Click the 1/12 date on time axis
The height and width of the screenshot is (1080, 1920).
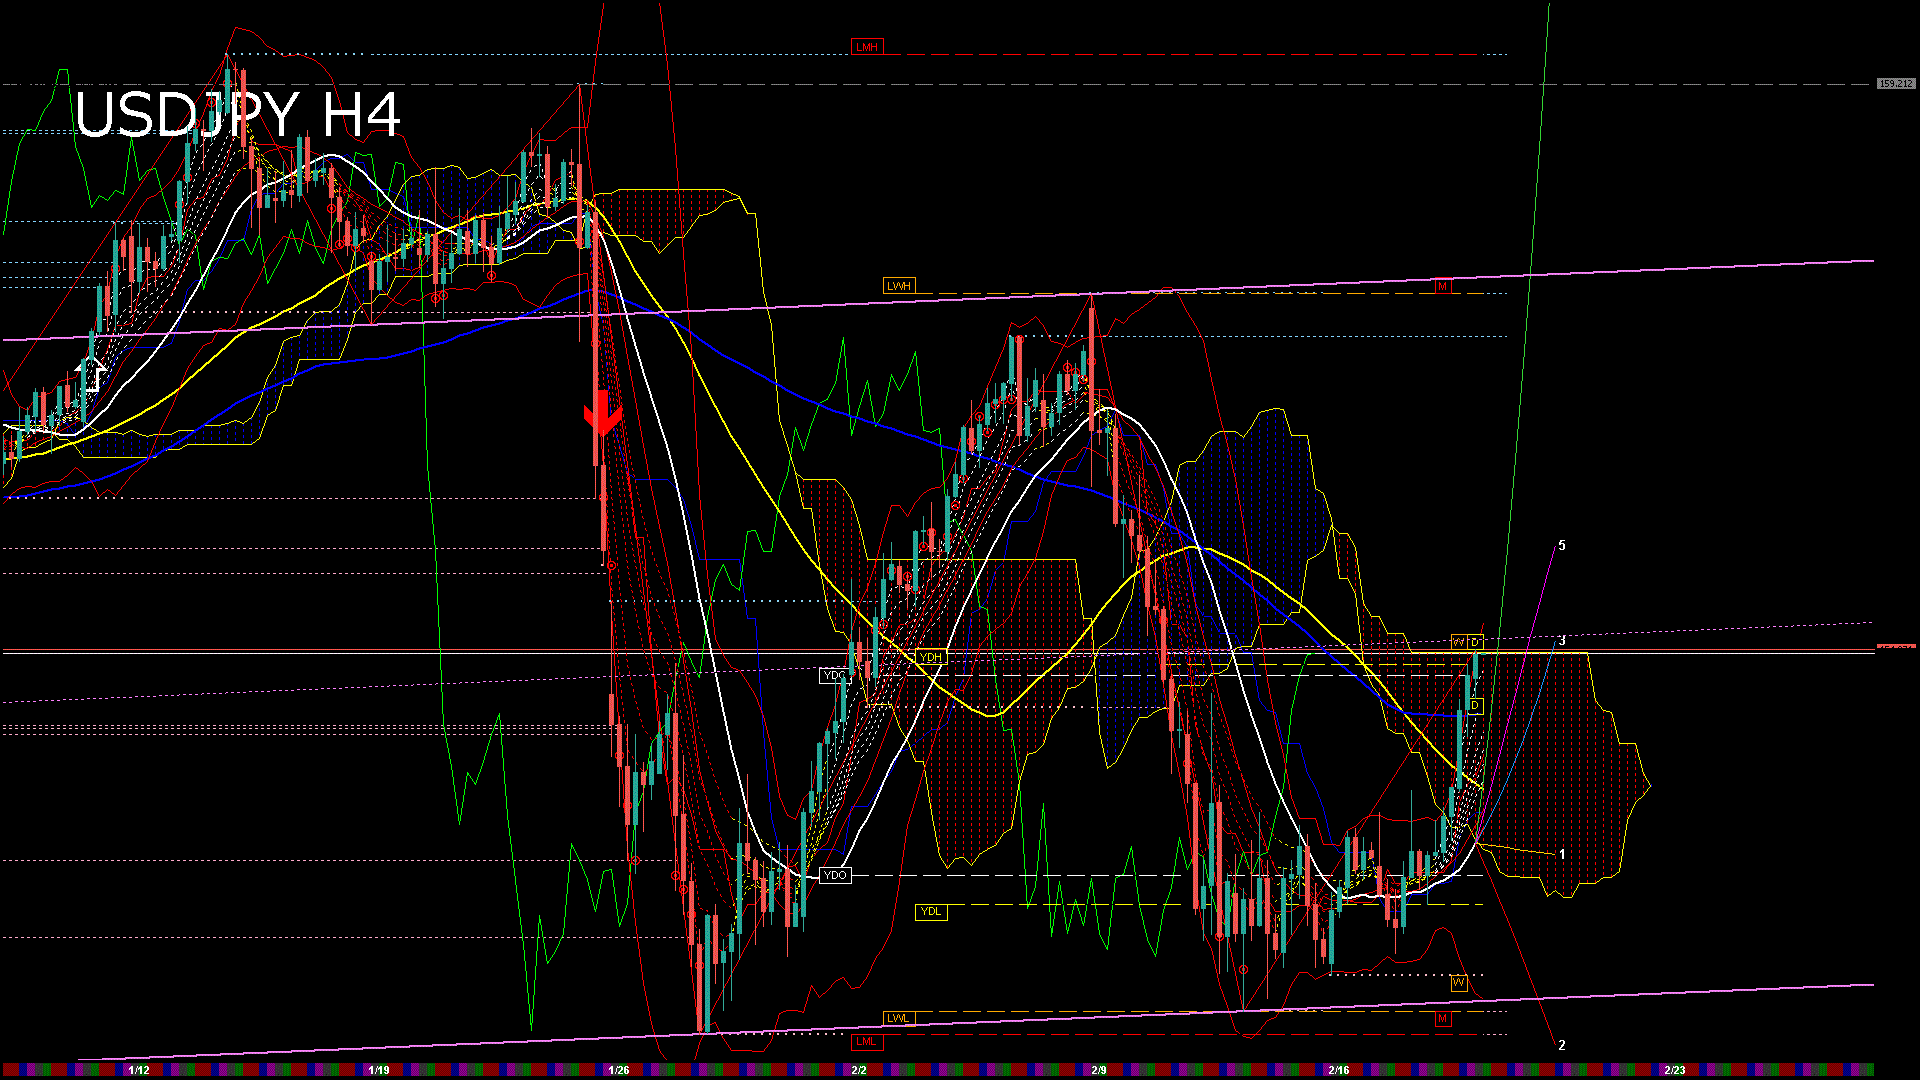(139, 1070)
